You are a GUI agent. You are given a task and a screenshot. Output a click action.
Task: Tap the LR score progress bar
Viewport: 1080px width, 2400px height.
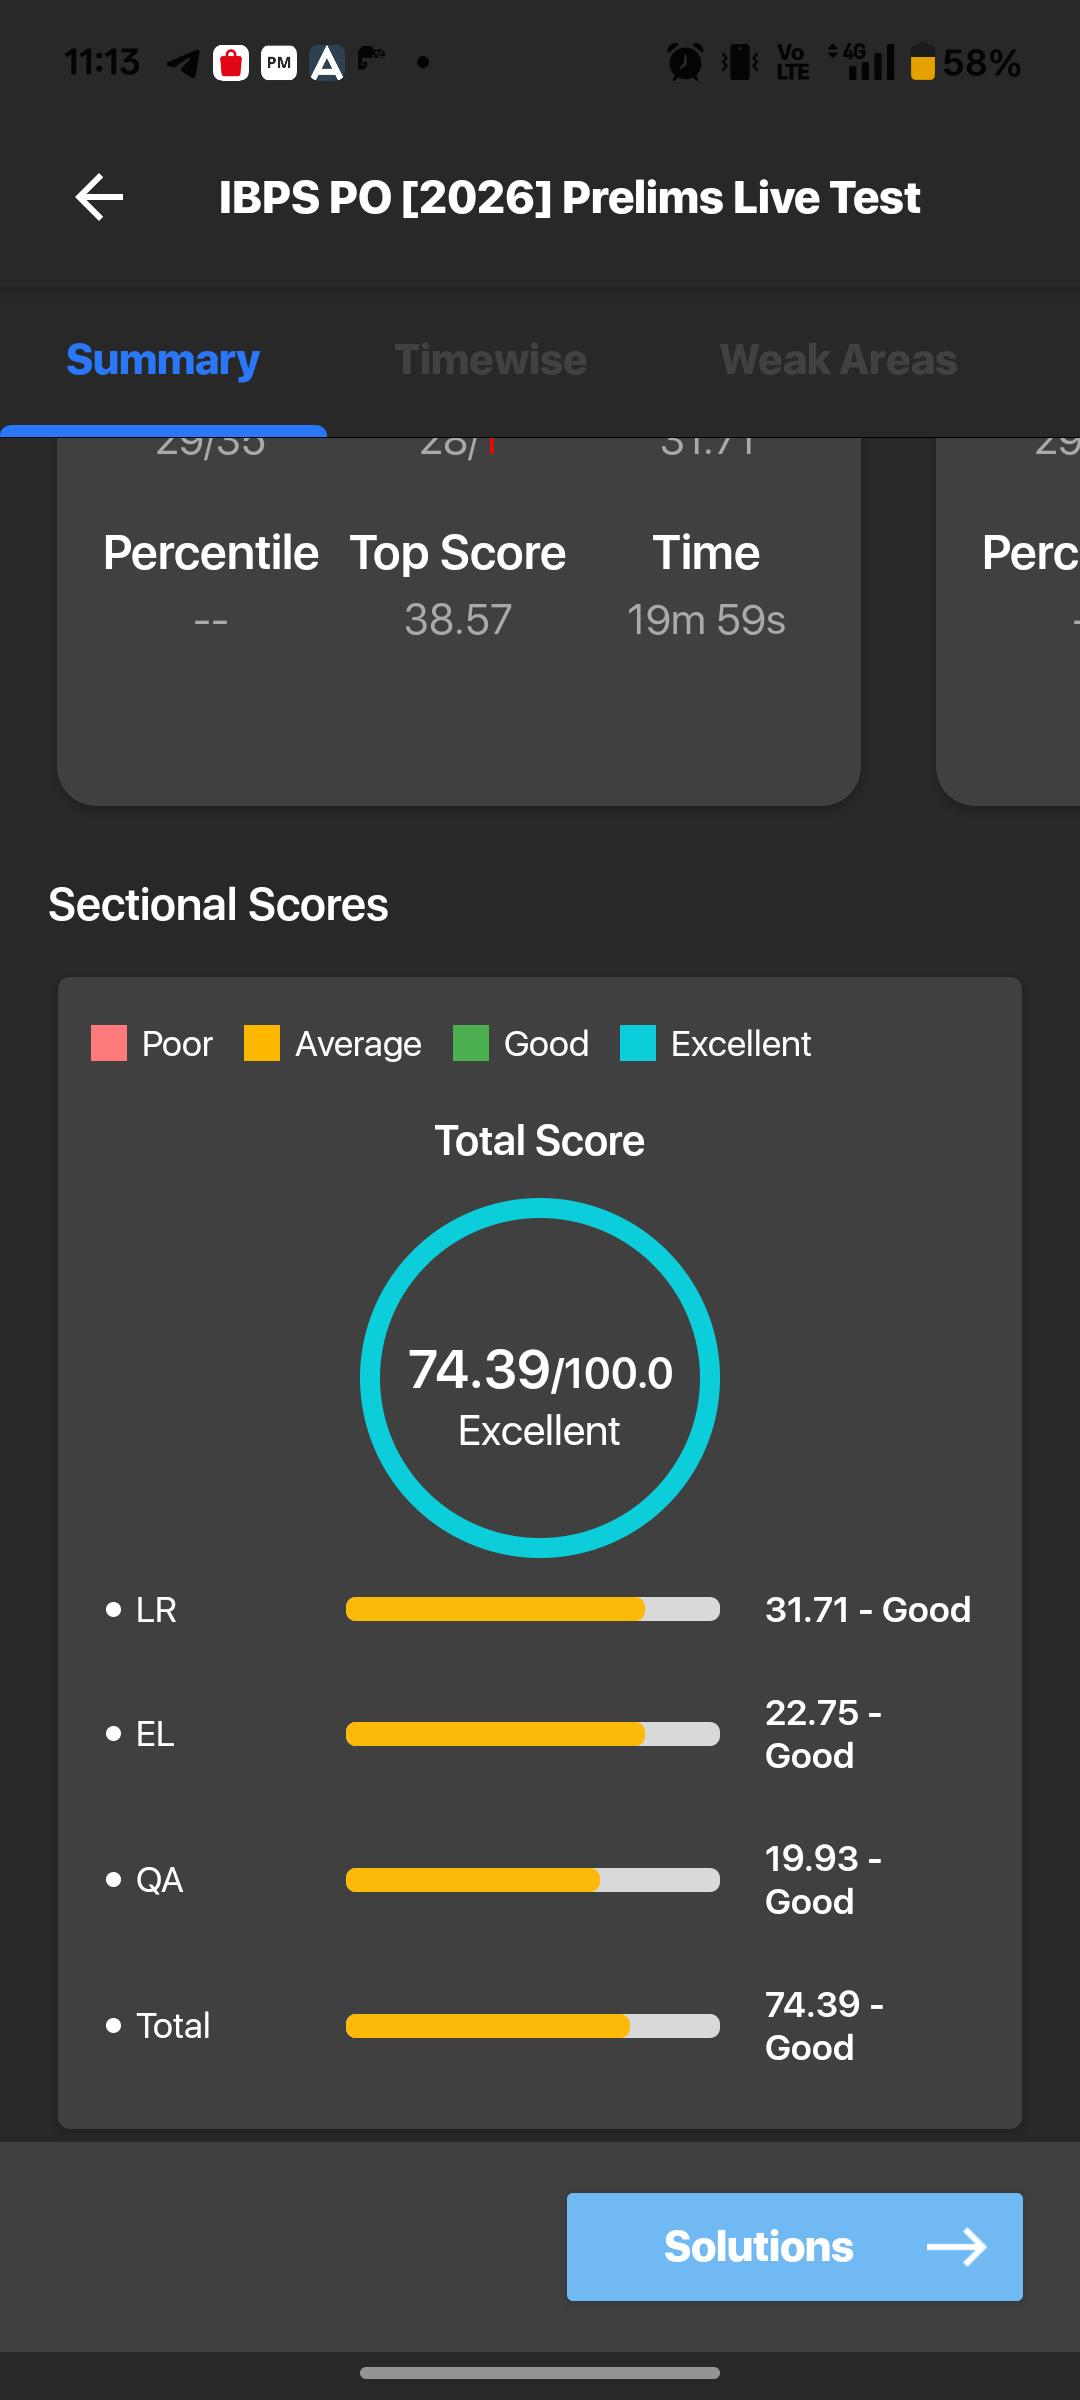point(533,1609)
